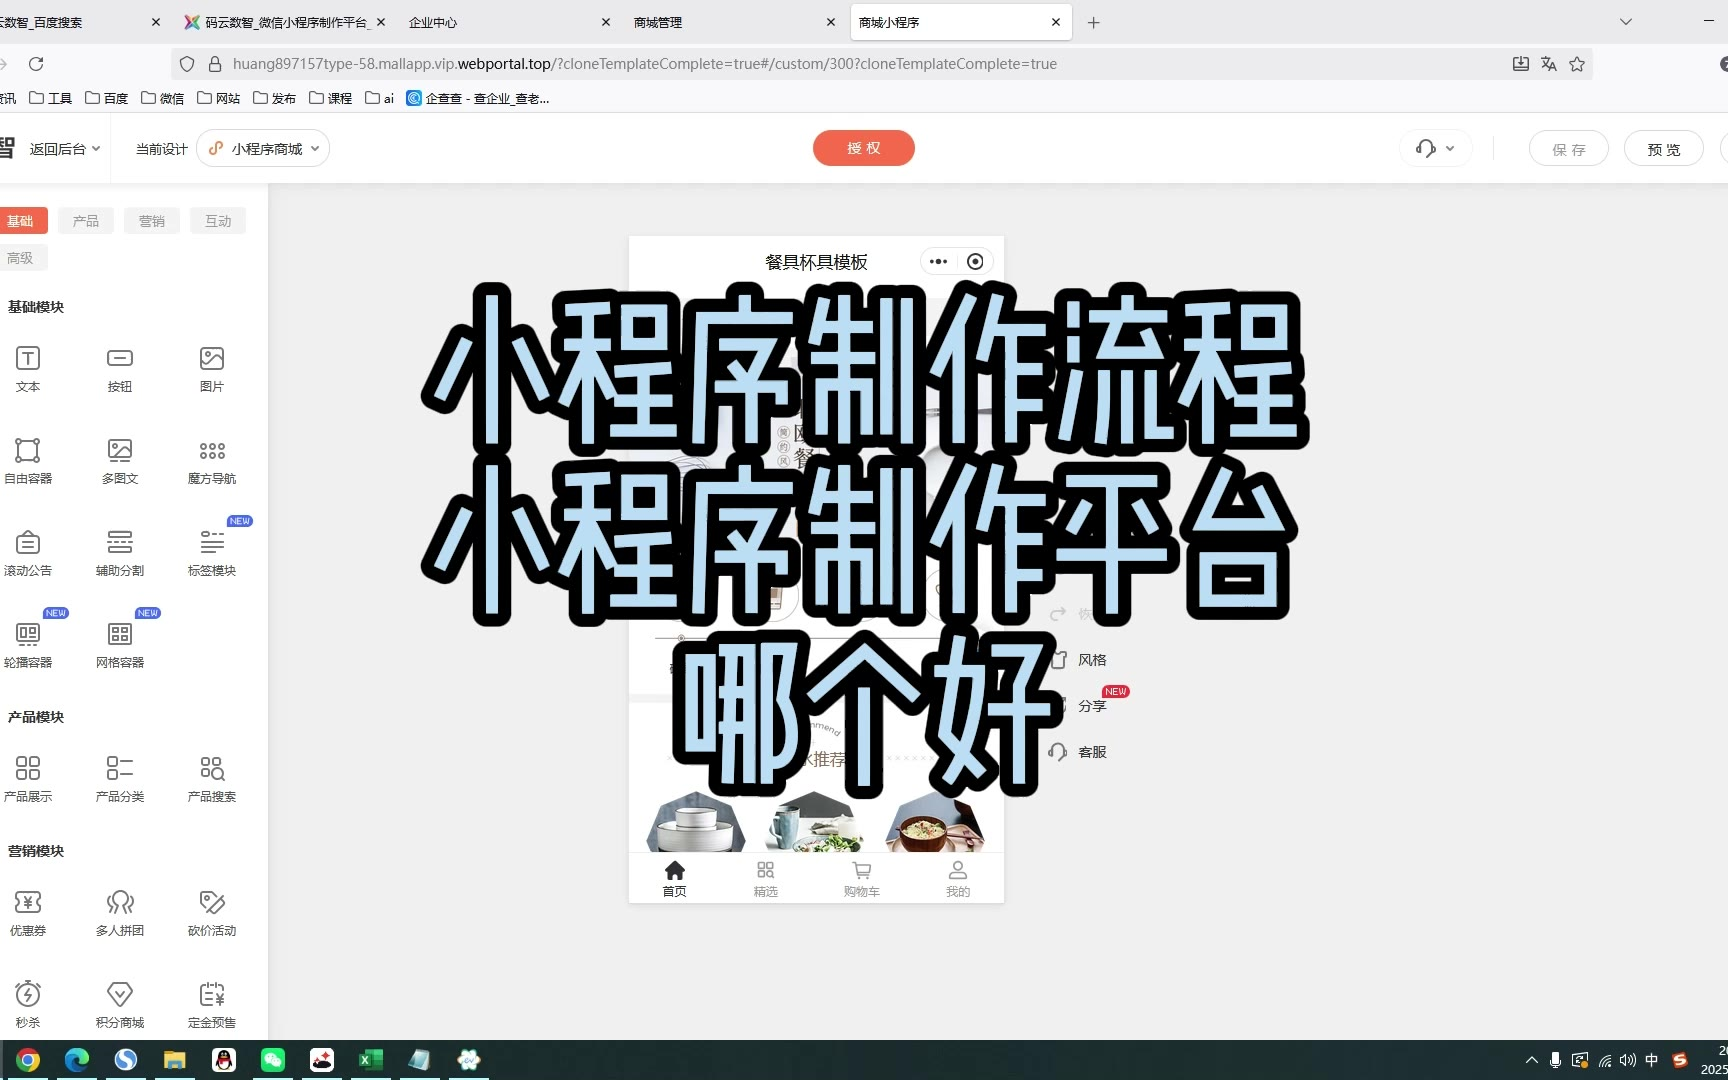Add the 秒杀 flash sale module

pyautogui.click(x=28, y=1005)
